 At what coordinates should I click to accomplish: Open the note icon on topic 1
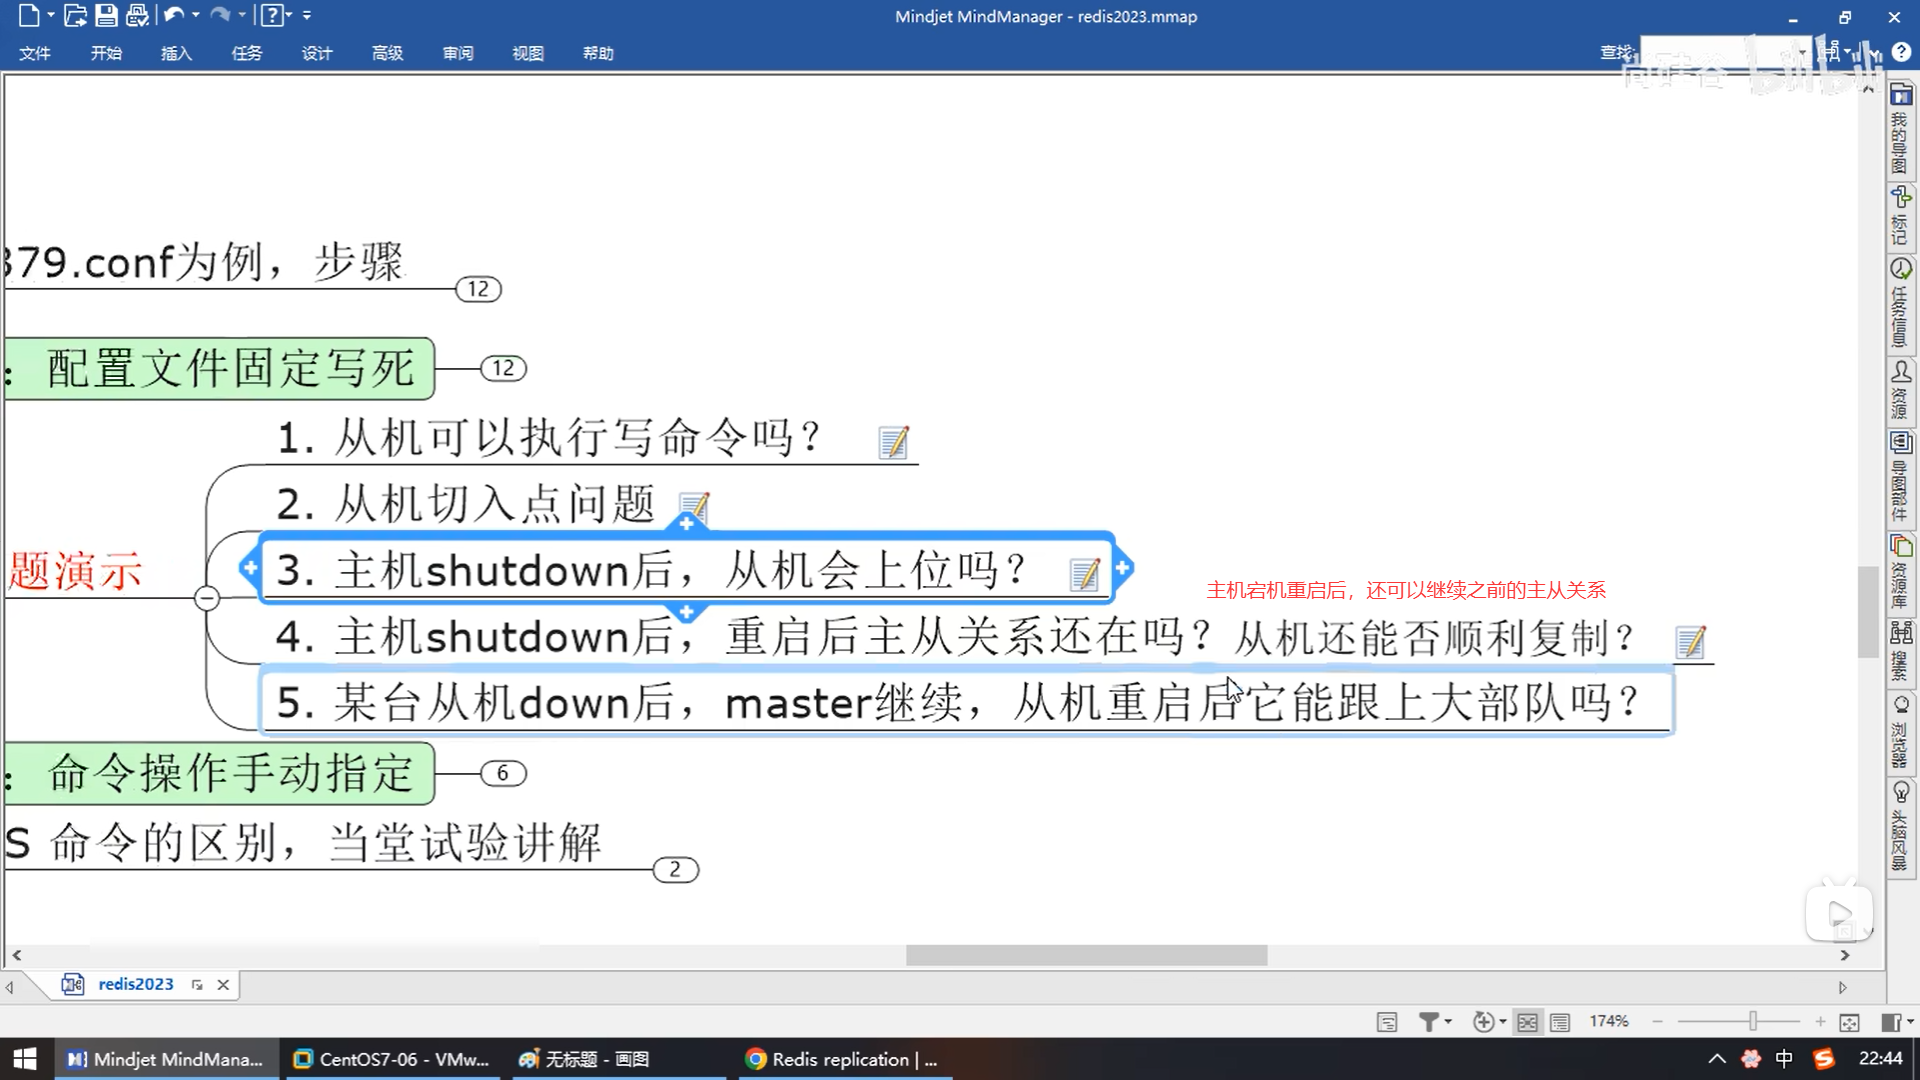pyautogui.click(x=893, y=442)
